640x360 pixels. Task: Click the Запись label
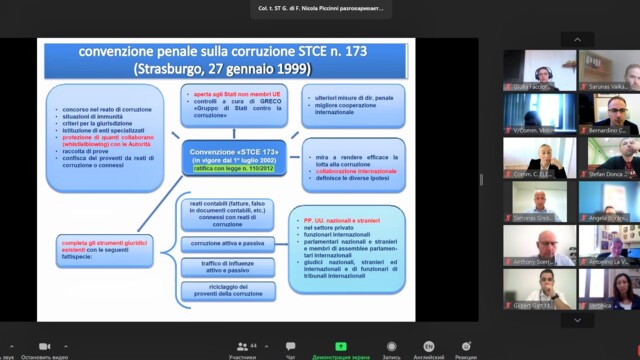[x=391, y=357]
